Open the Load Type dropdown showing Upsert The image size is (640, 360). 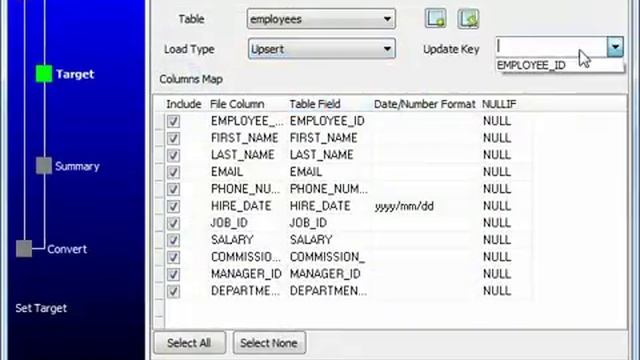[x=321, y=49]
